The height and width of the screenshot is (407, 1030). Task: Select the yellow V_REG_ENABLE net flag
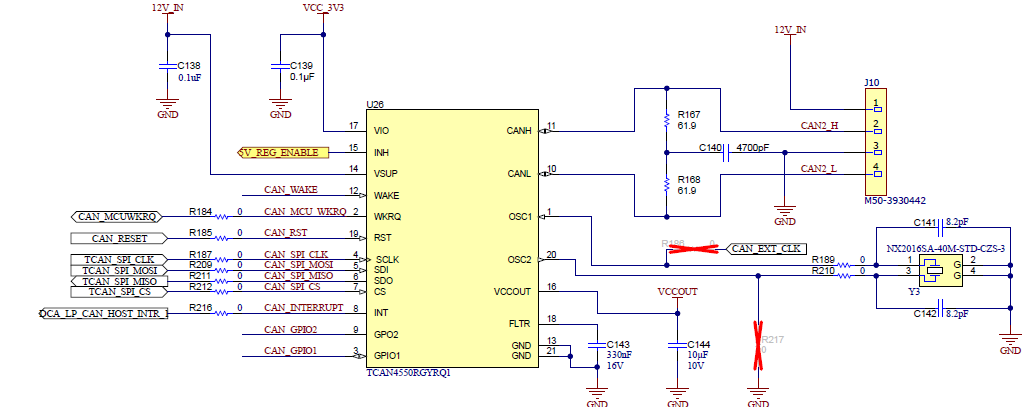(283, 152)
